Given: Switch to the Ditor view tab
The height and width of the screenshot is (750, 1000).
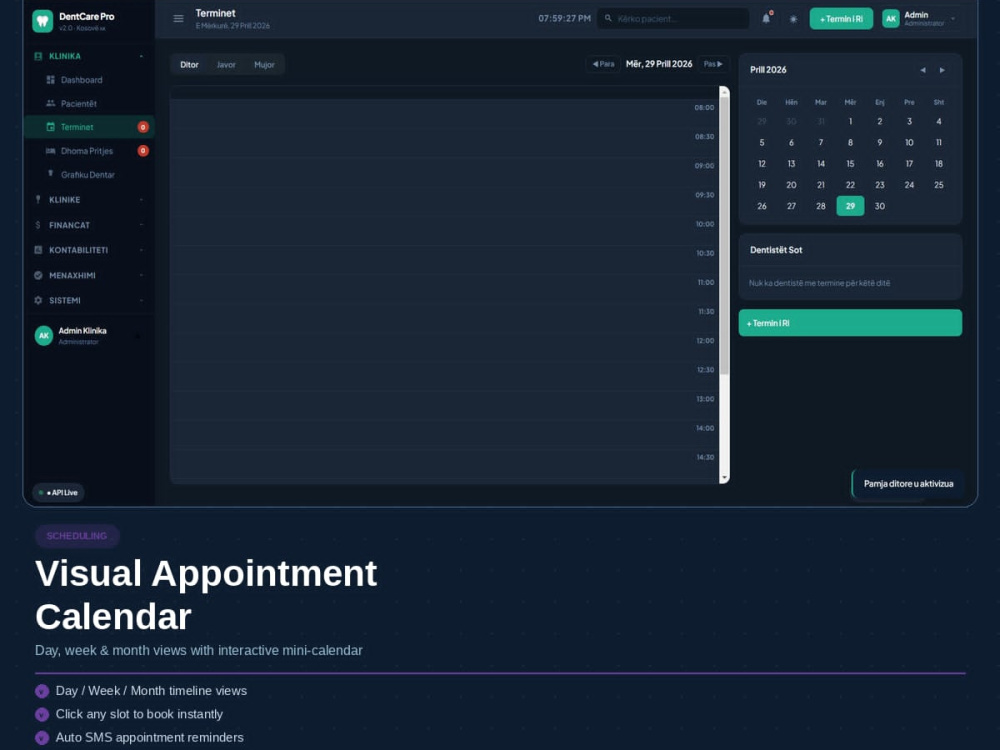Looking at the screenshot, I should [x=189, y=64].
